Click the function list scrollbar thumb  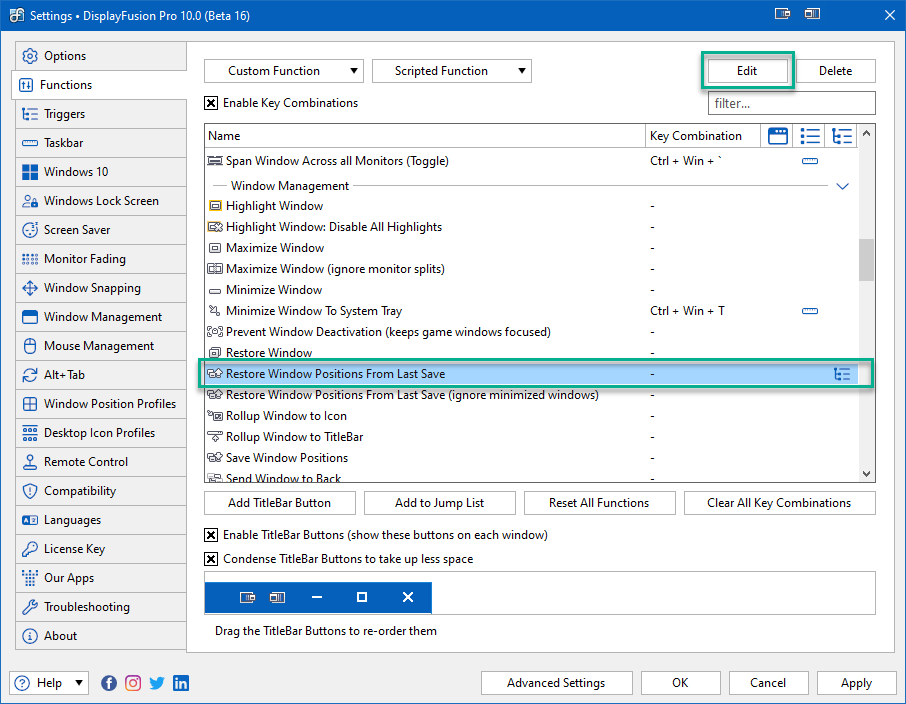pos(866,260)
